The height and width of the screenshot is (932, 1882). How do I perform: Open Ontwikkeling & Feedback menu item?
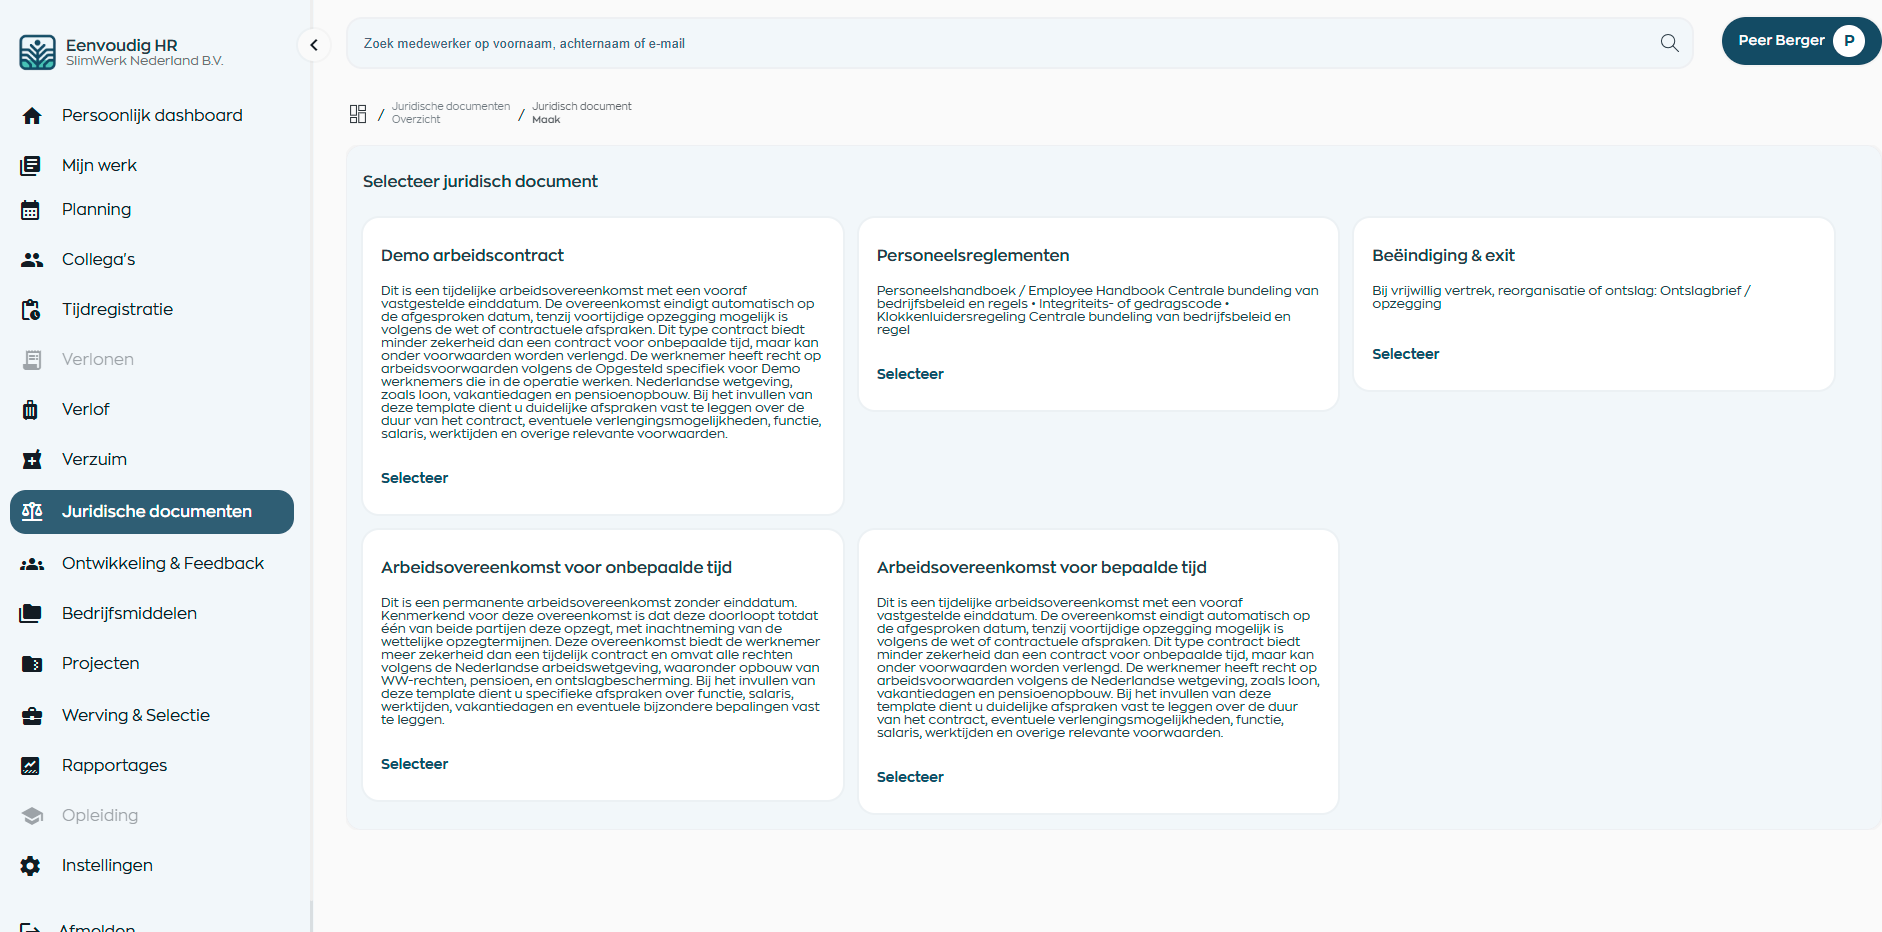pyautogui.click(x=162, y=564)
